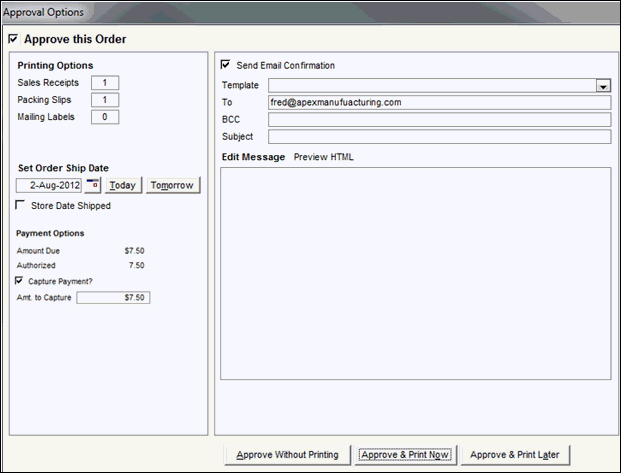Image resolution: width=621 pixels, height=473 pixels.
Task: Toggle the Approve this Order checkbox
Action: [x=12, y=39]
